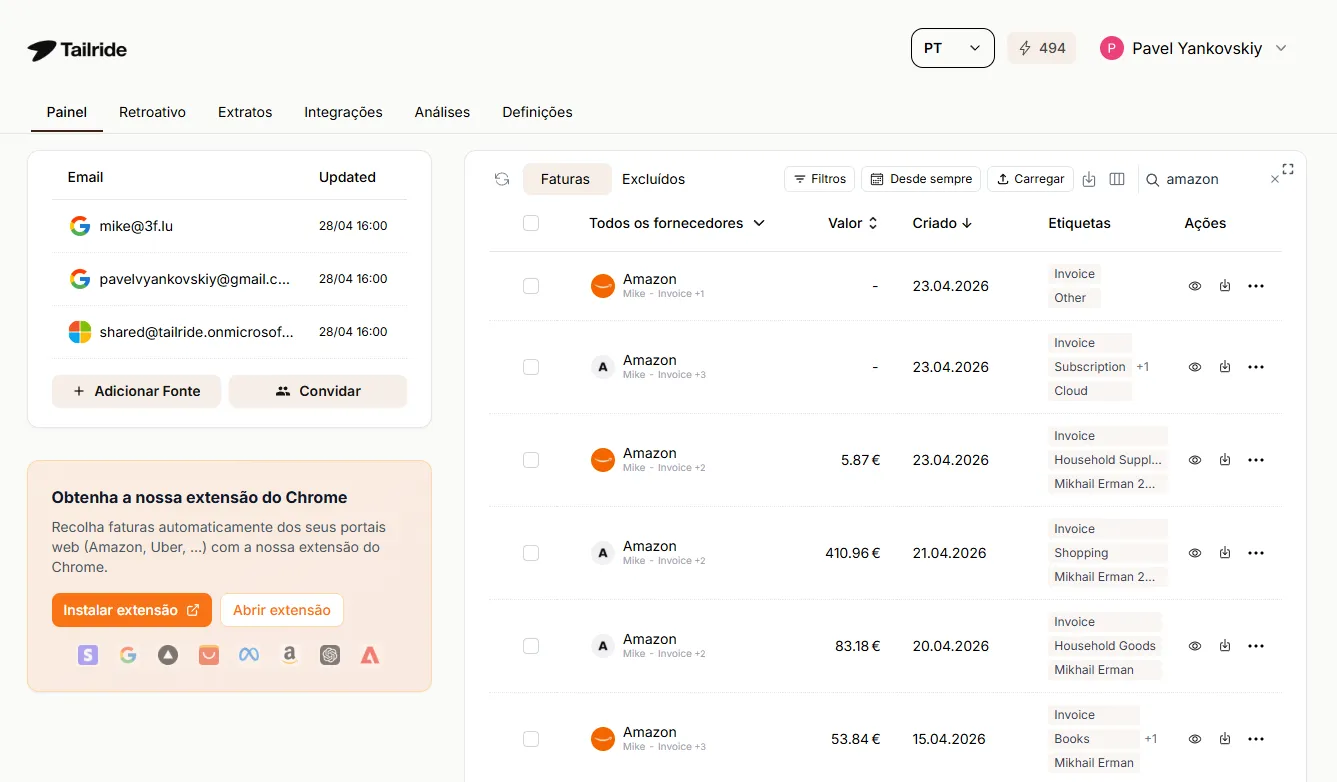The height and width of the screenshot is (782, 1337).
Task: Open the Integrações navigation tab
Action: point(343,112)
